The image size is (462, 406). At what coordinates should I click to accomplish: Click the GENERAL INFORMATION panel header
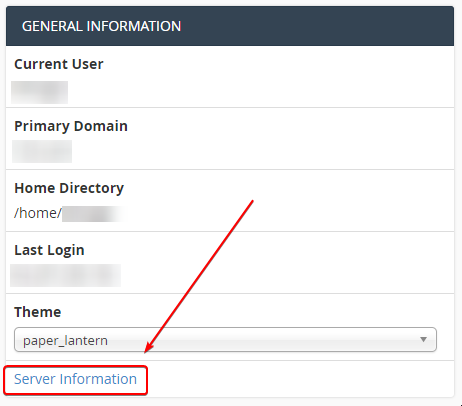coord(230,26)
